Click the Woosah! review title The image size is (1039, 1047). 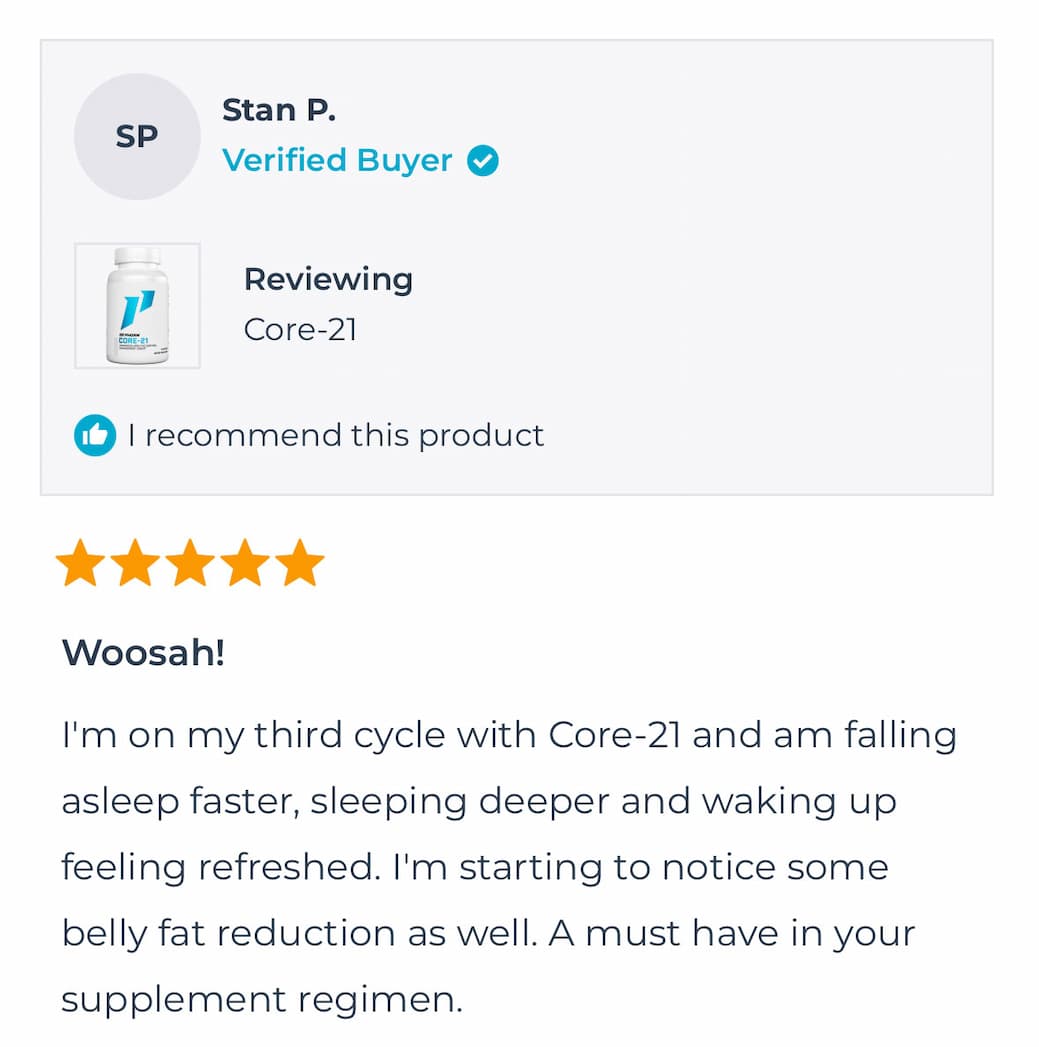tap(143, 652)
